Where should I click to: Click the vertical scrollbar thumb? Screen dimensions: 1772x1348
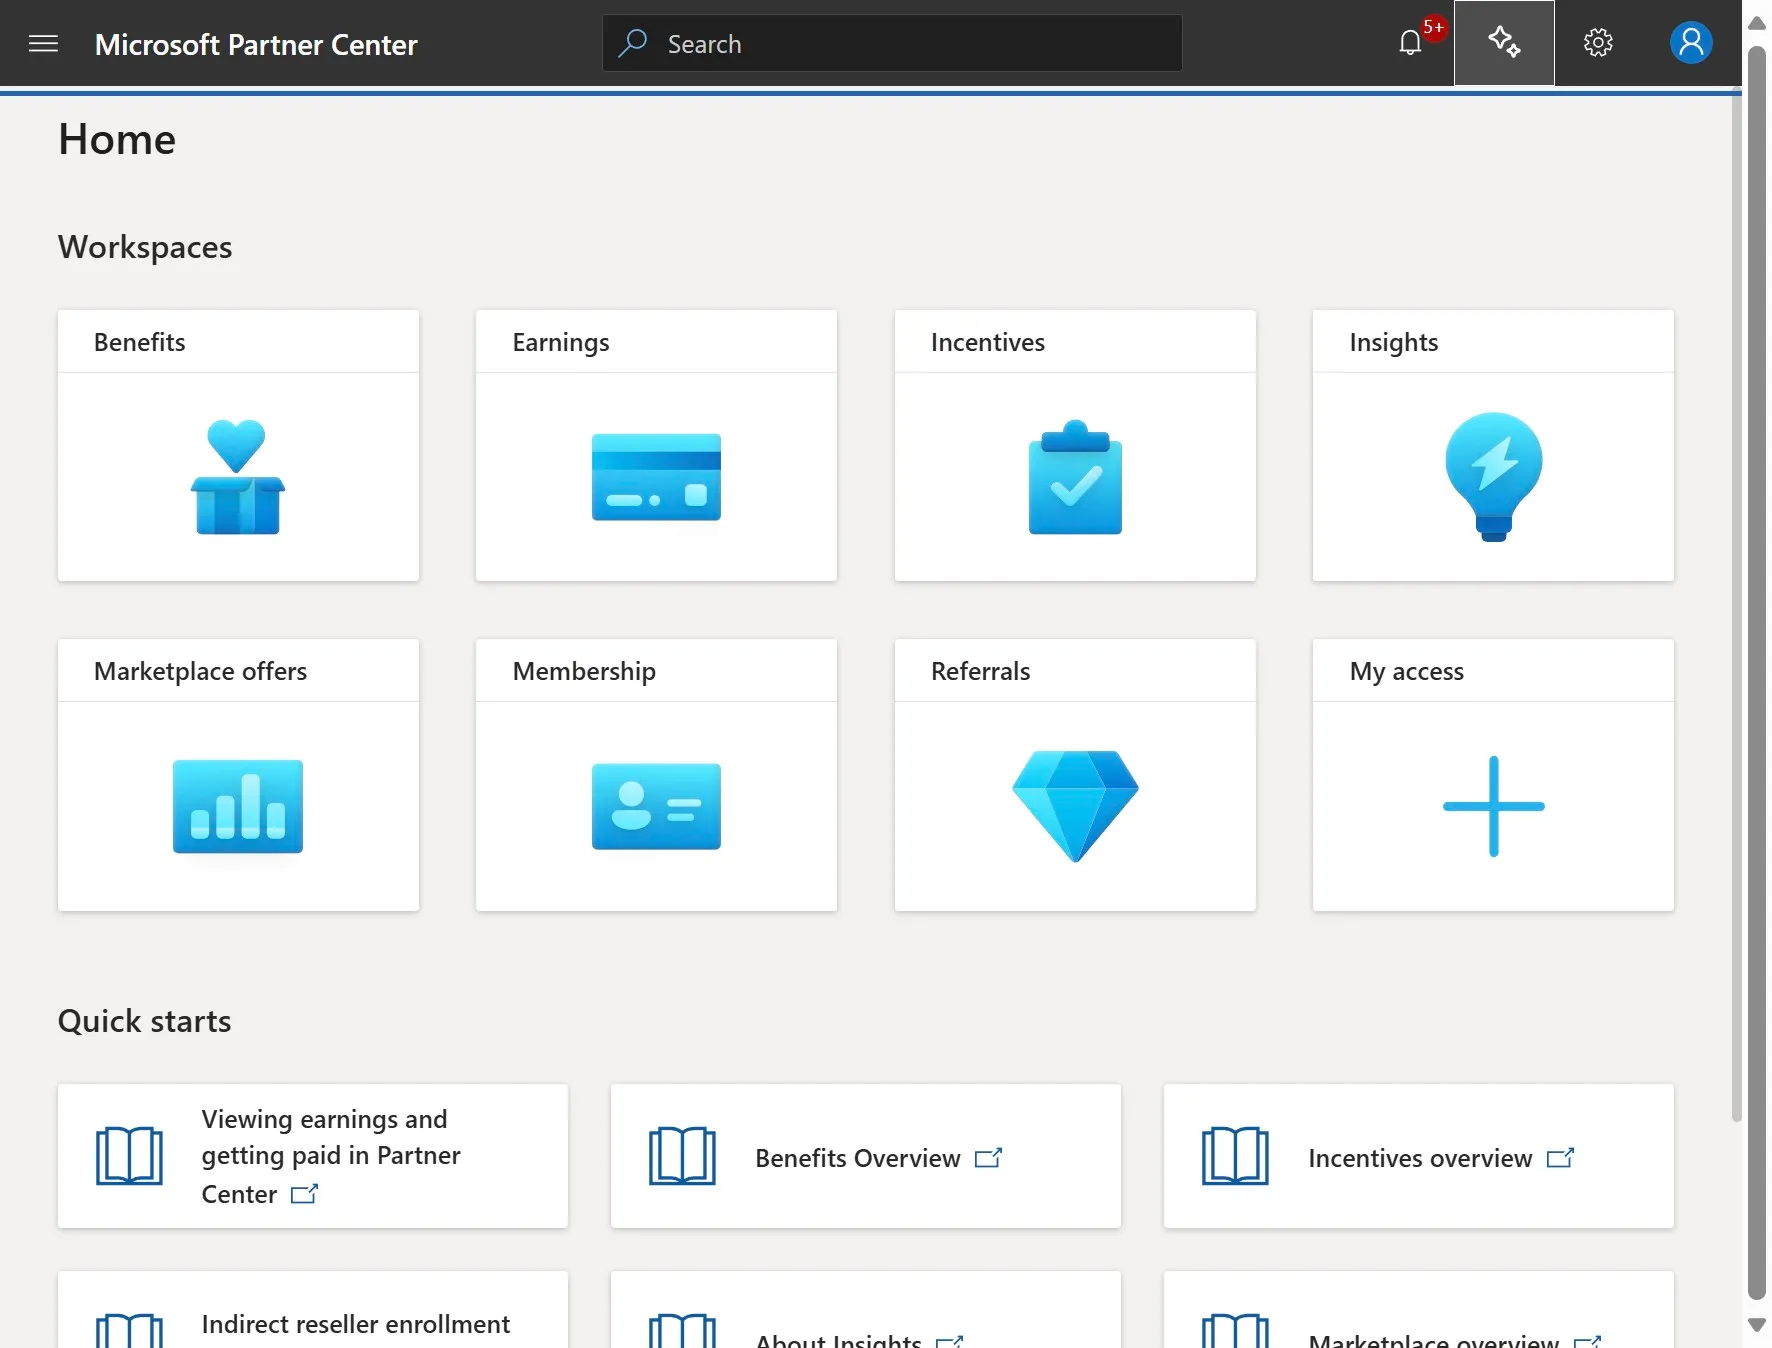[1757, 672]
